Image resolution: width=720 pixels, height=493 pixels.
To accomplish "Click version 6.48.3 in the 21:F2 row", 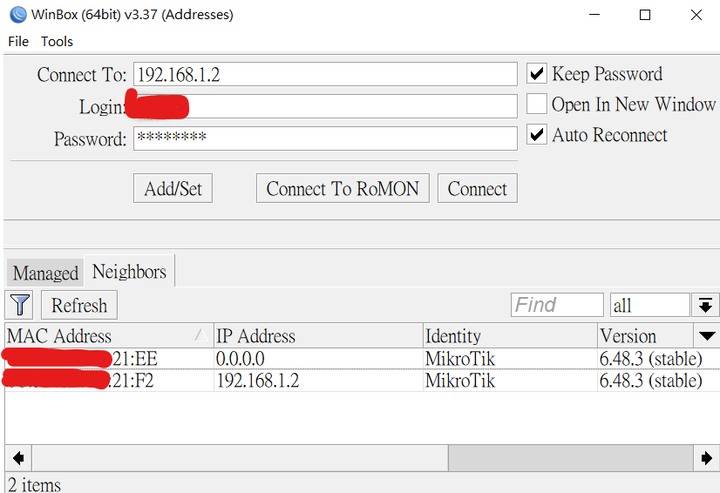I will click(651, 381).
